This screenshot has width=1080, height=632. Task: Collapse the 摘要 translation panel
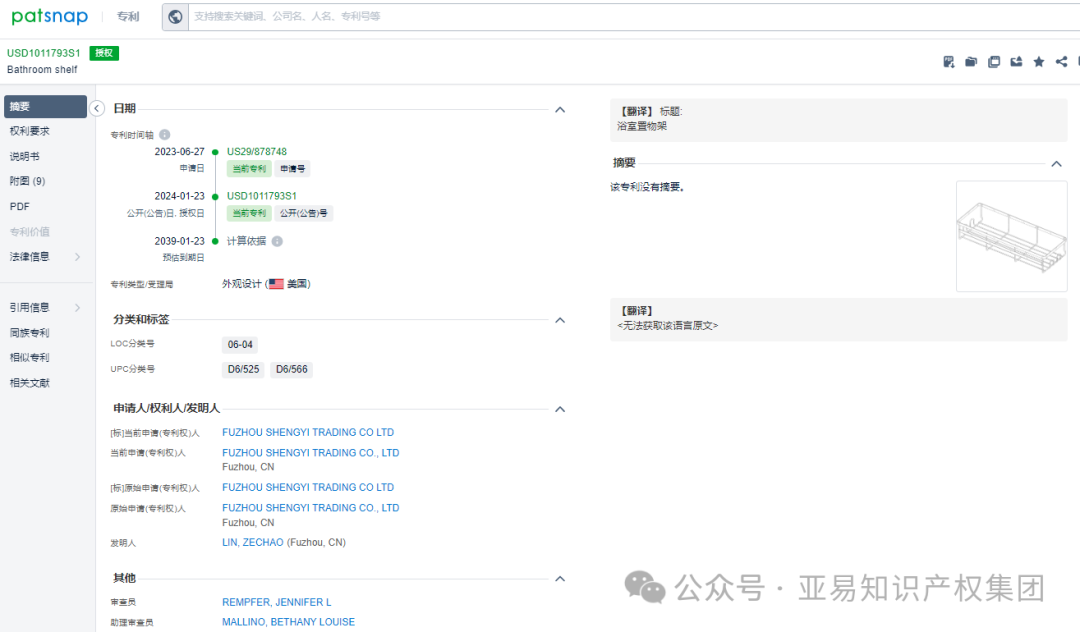point(1057,163)
